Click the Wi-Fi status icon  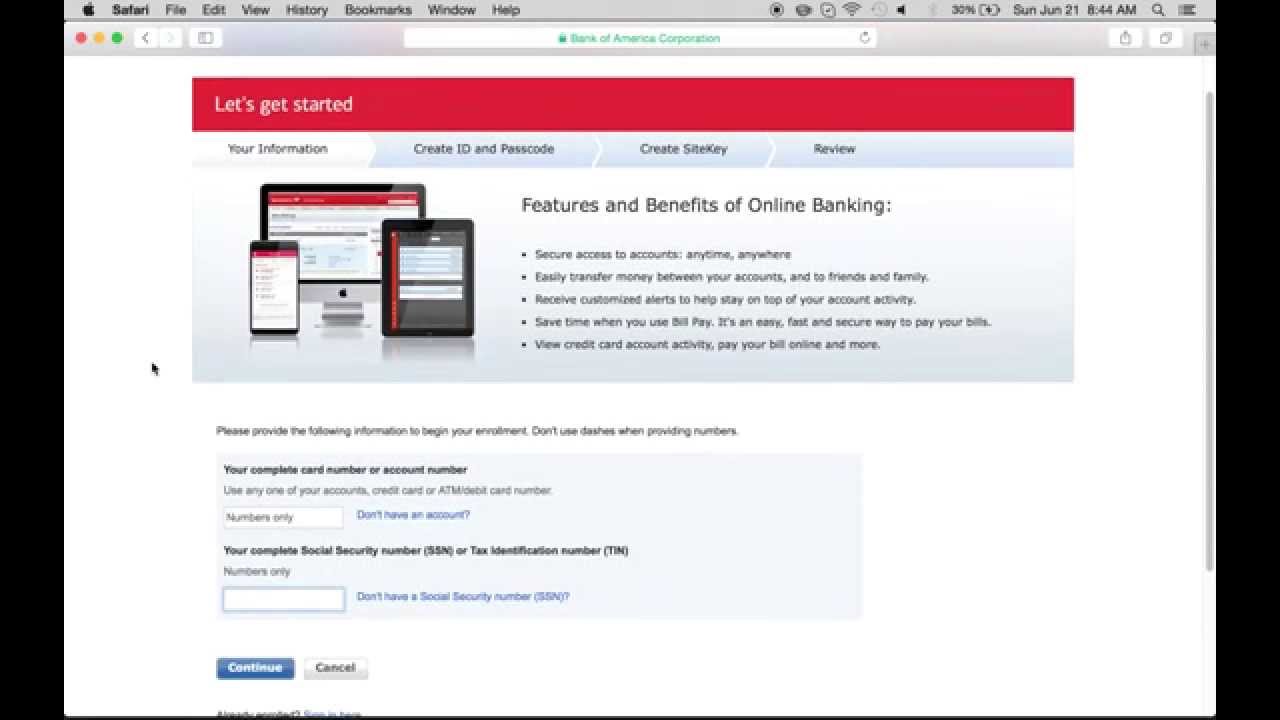(x=853, y=10)
